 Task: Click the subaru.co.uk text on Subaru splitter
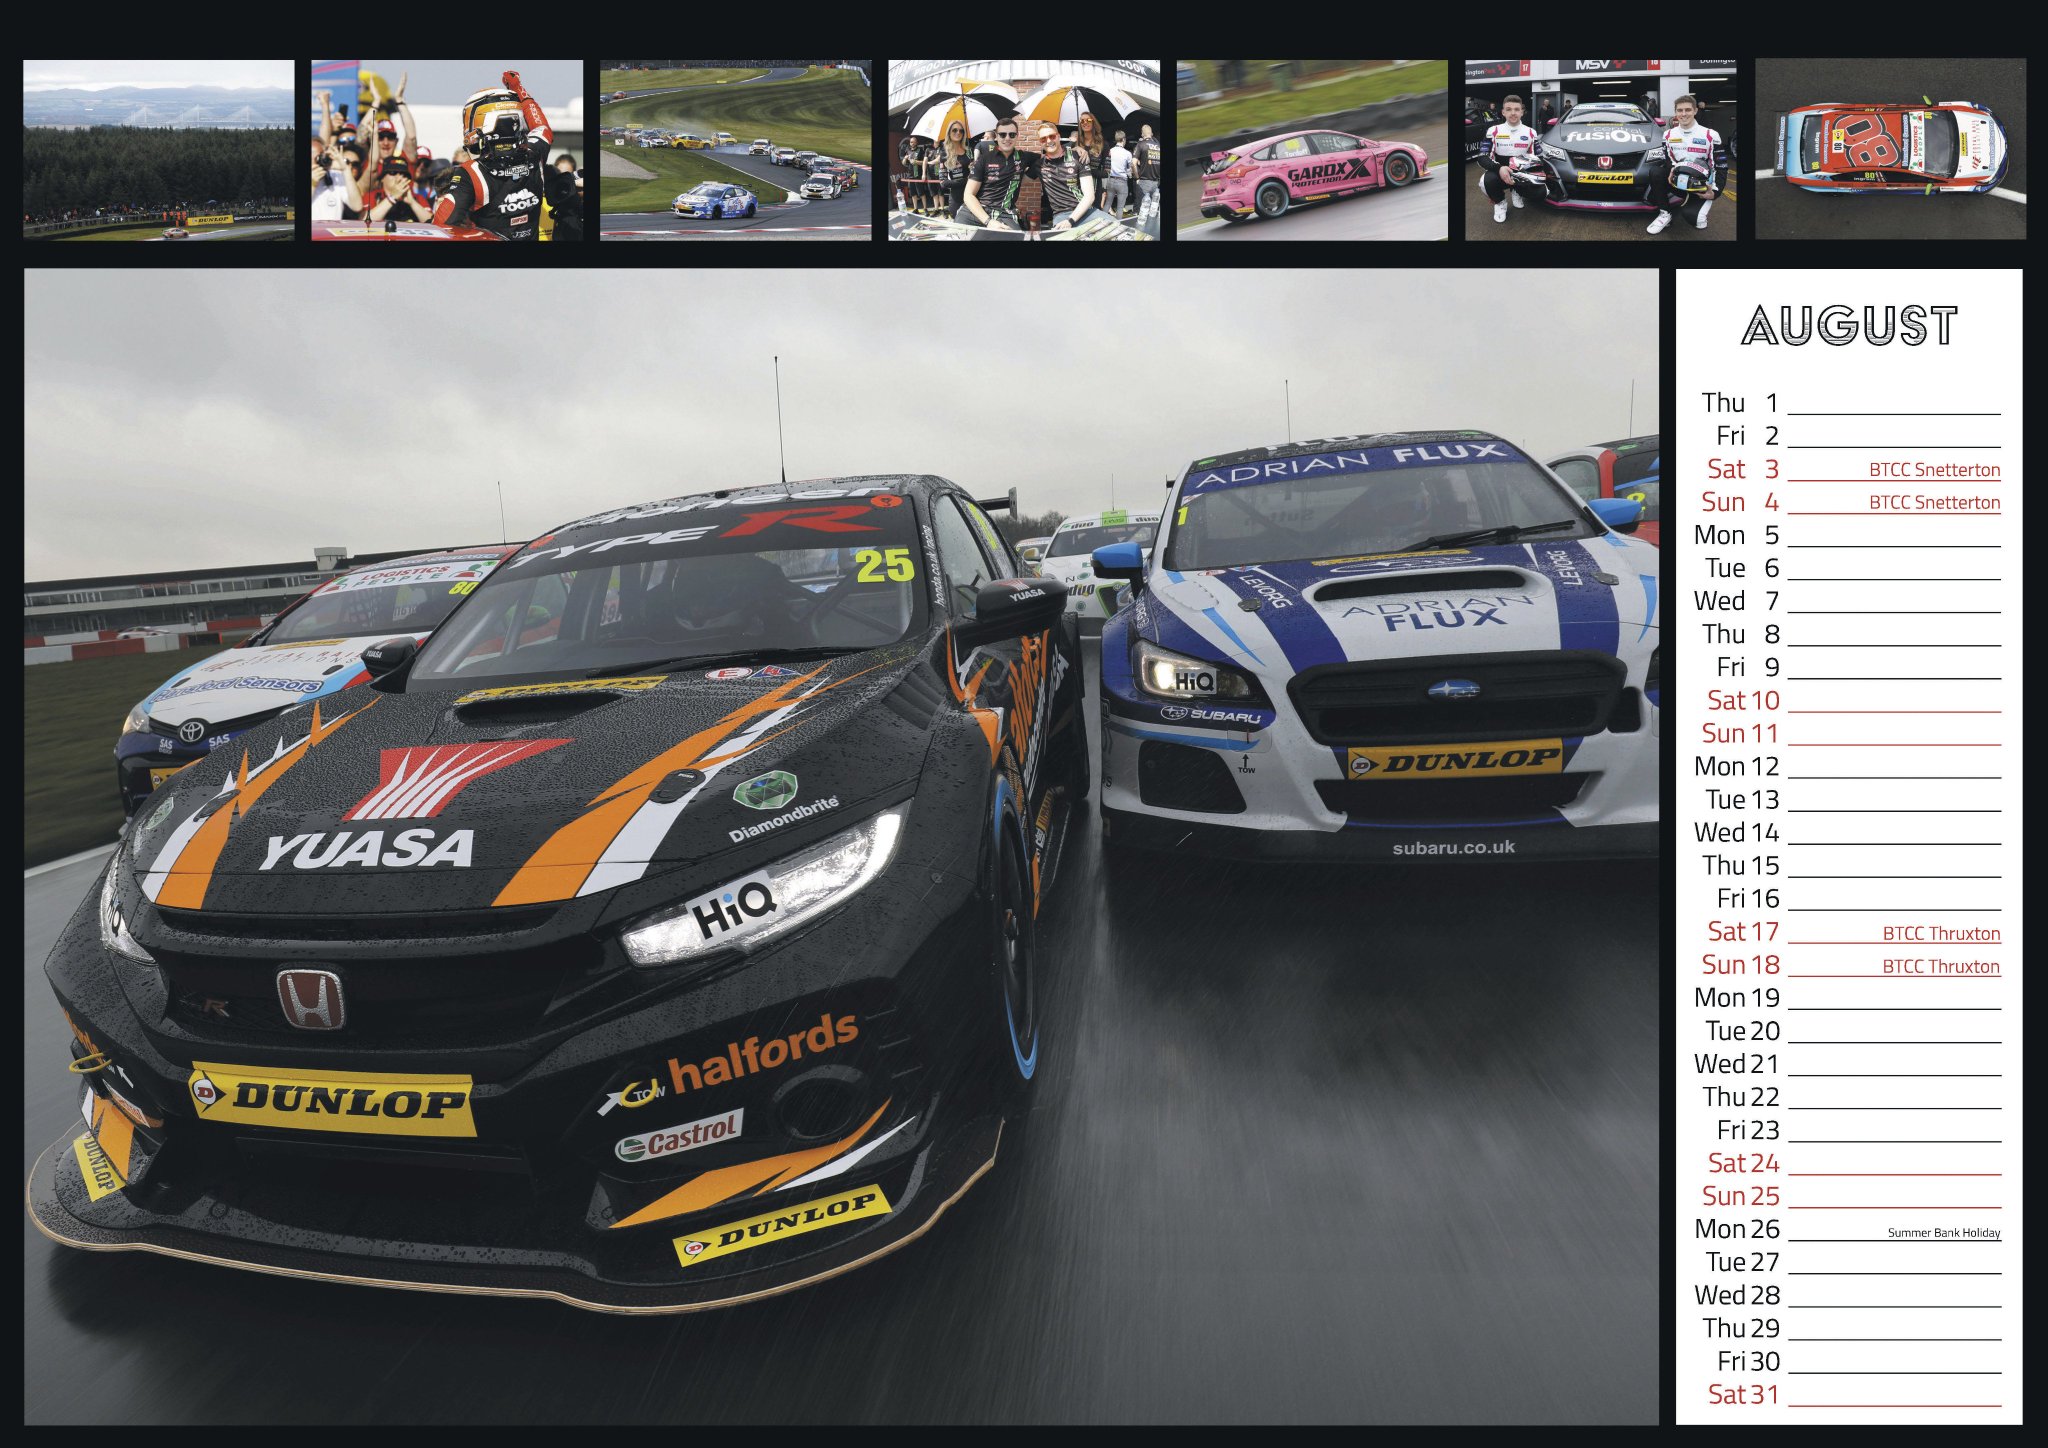(x=1453, y=848)
